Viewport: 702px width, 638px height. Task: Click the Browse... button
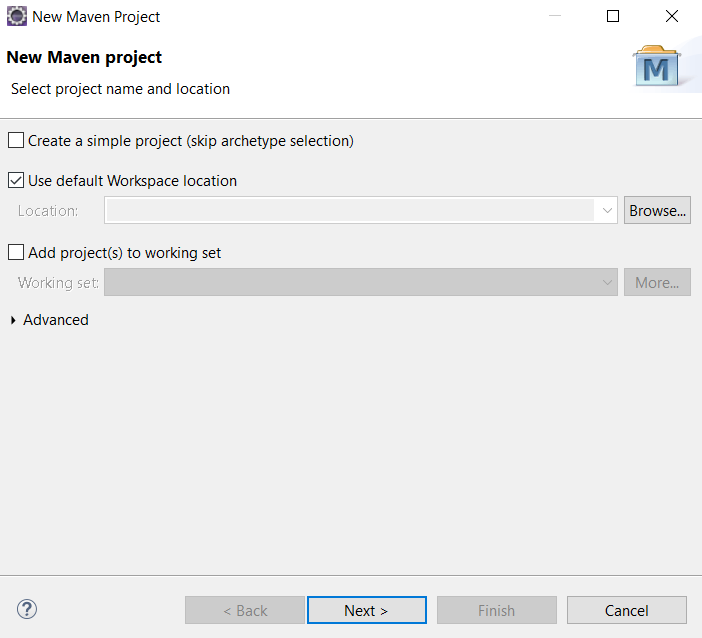pyautogui.click(x=657, y=210)
